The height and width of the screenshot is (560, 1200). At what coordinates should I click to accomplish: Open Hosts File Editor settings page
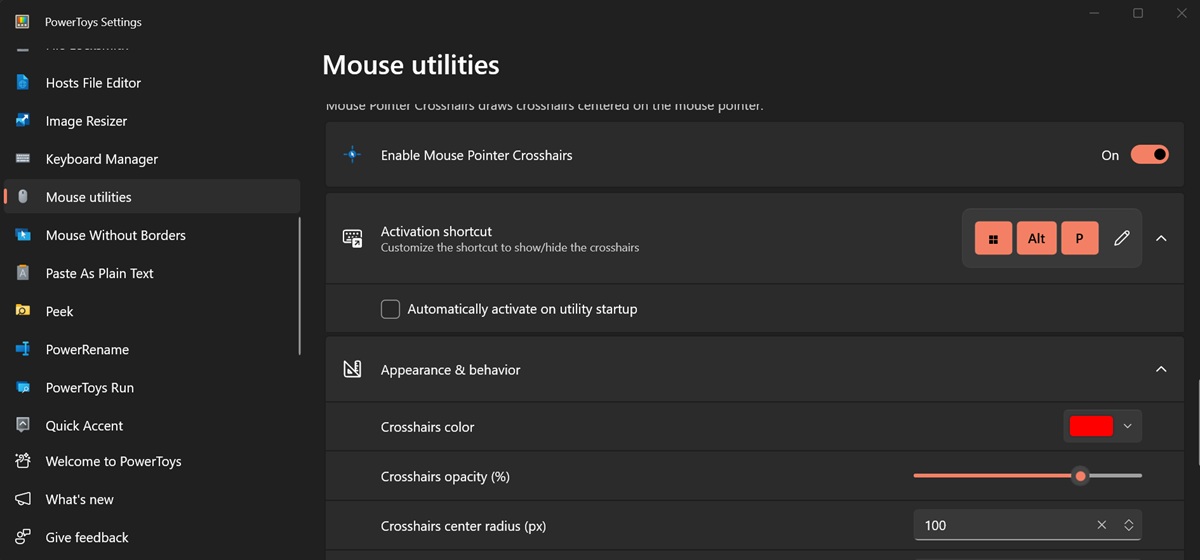152,83
